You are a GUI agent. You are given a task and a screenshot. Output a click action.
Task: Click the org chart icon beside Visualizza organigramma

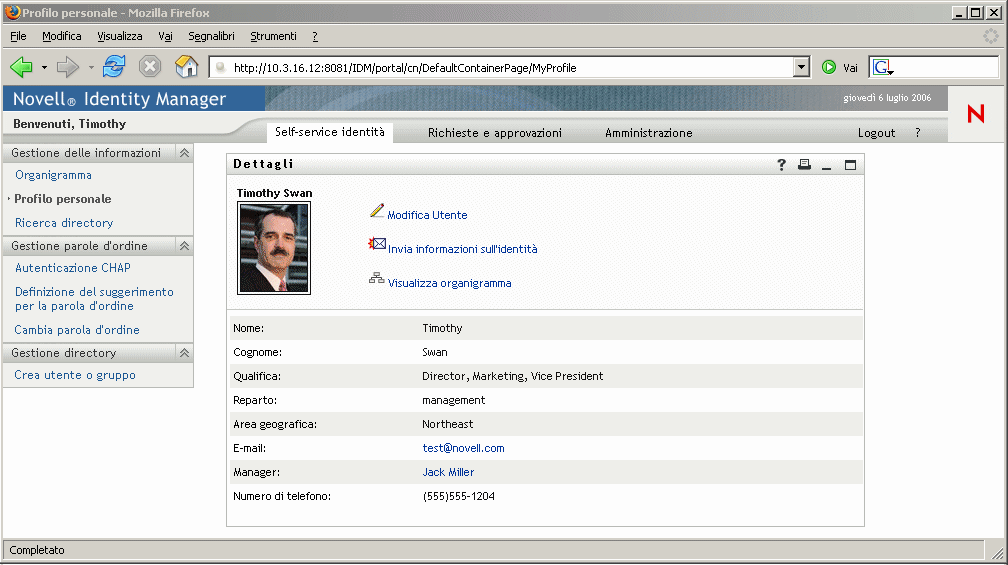pos(377,279)
